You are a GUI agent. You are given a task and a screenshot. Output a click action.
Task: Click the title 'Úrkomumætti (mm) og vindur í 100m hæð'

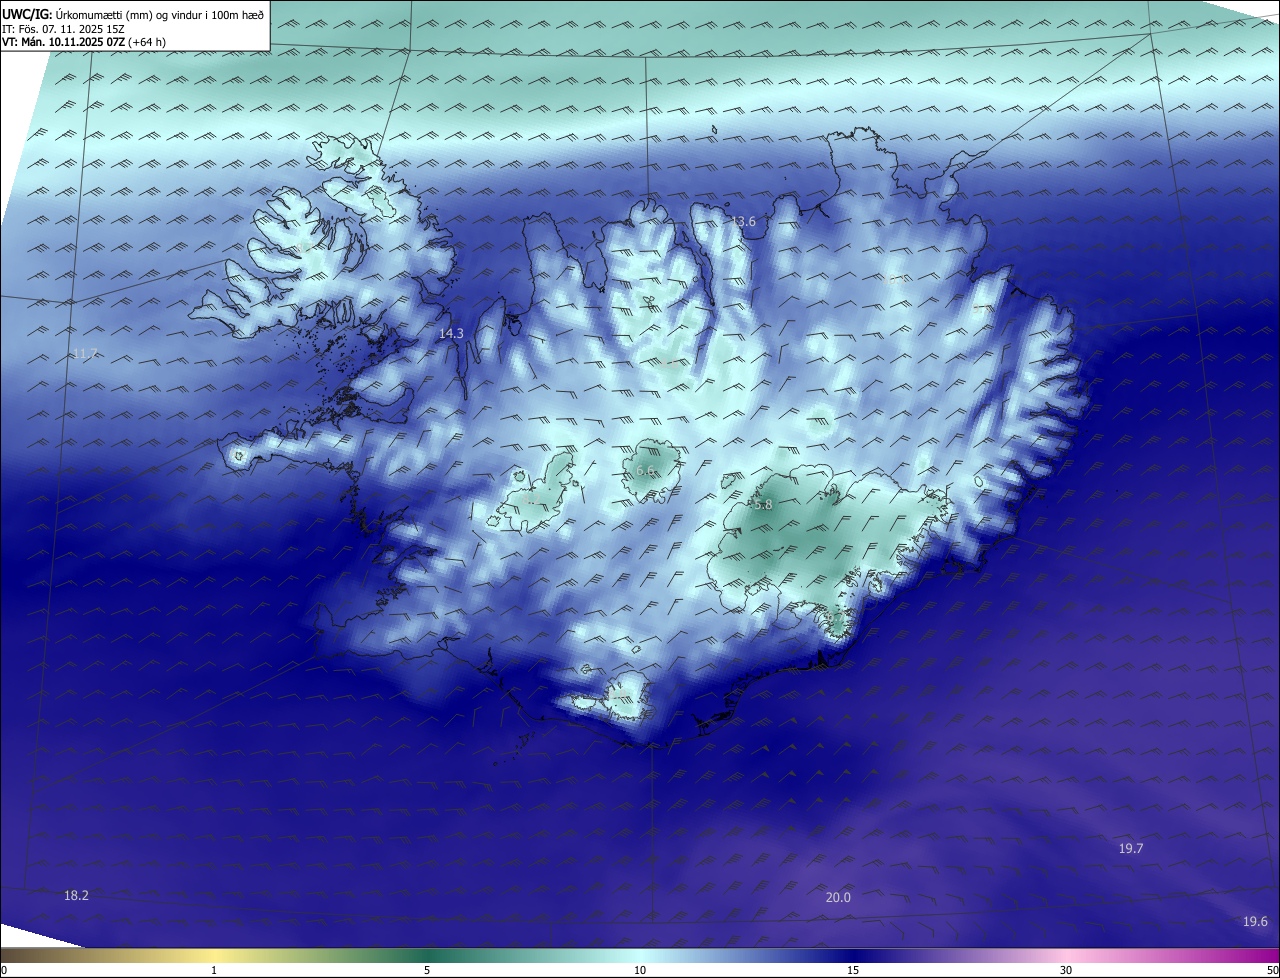click(159, 14)
